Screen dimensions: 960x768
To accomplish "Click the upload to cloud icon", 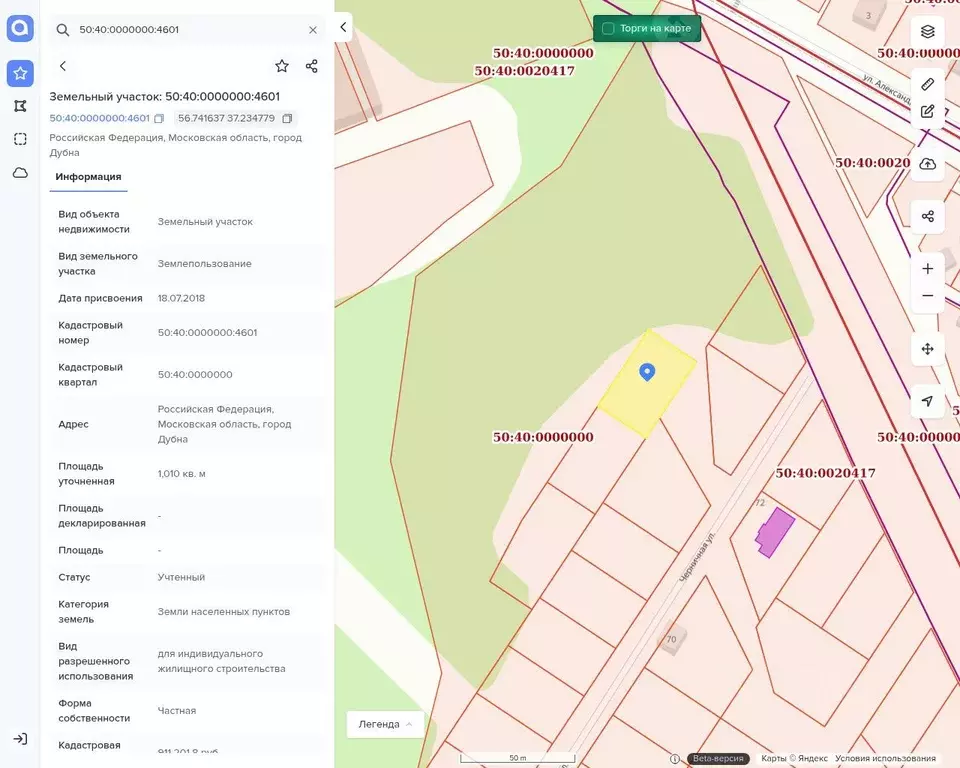I will [927, 163].
